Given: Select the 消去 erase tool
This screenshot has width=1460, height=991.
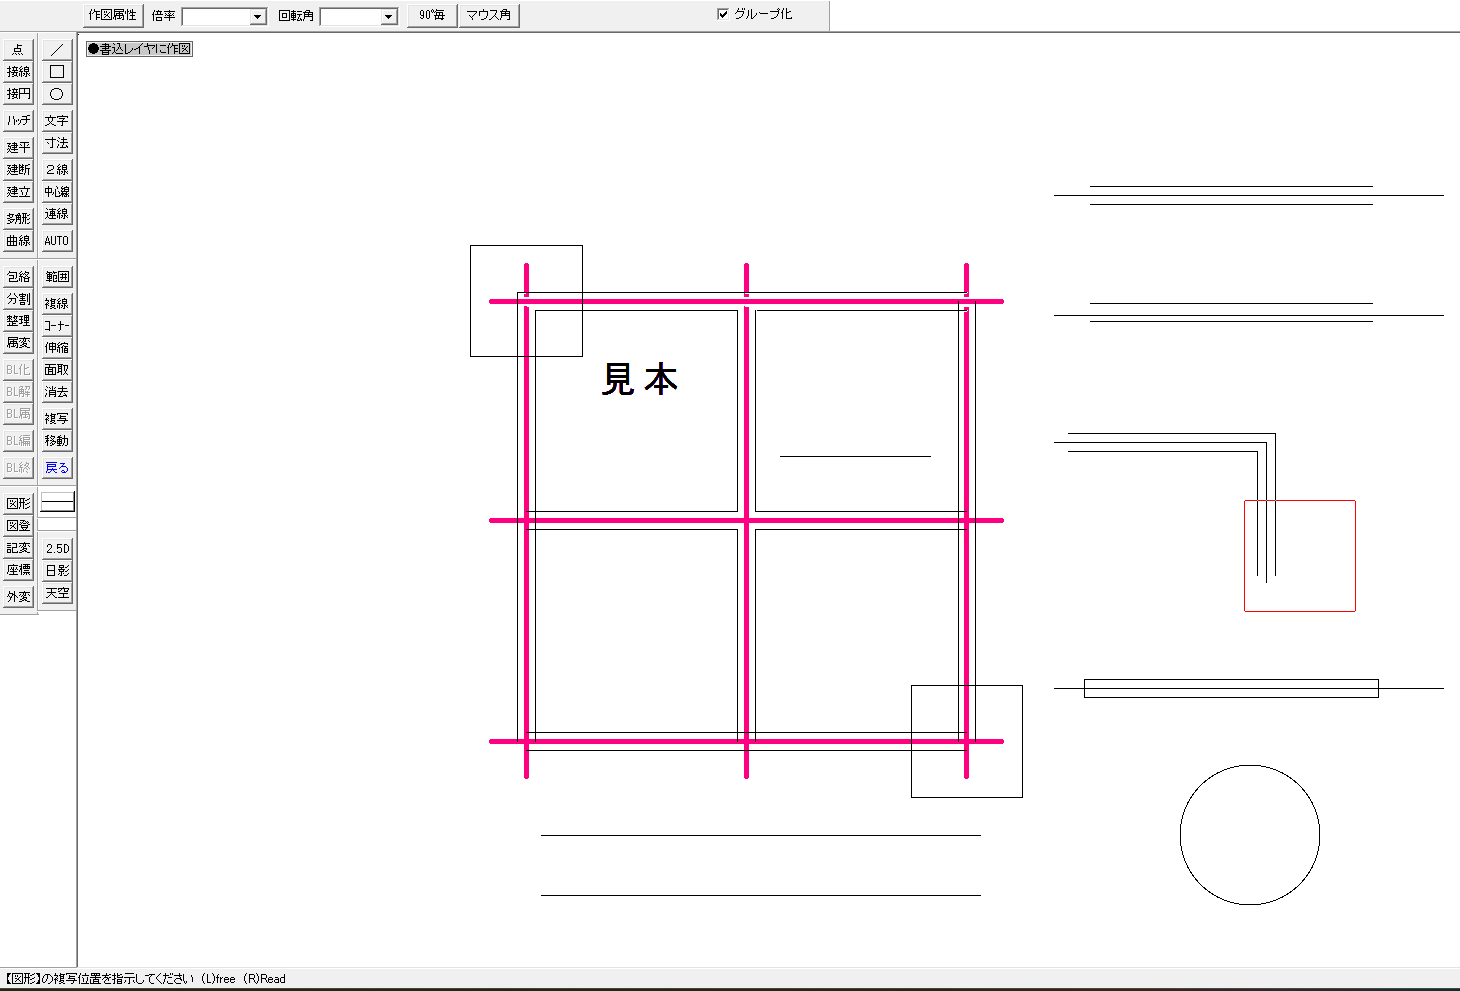Looking at the screenshot, I should 57,391.
